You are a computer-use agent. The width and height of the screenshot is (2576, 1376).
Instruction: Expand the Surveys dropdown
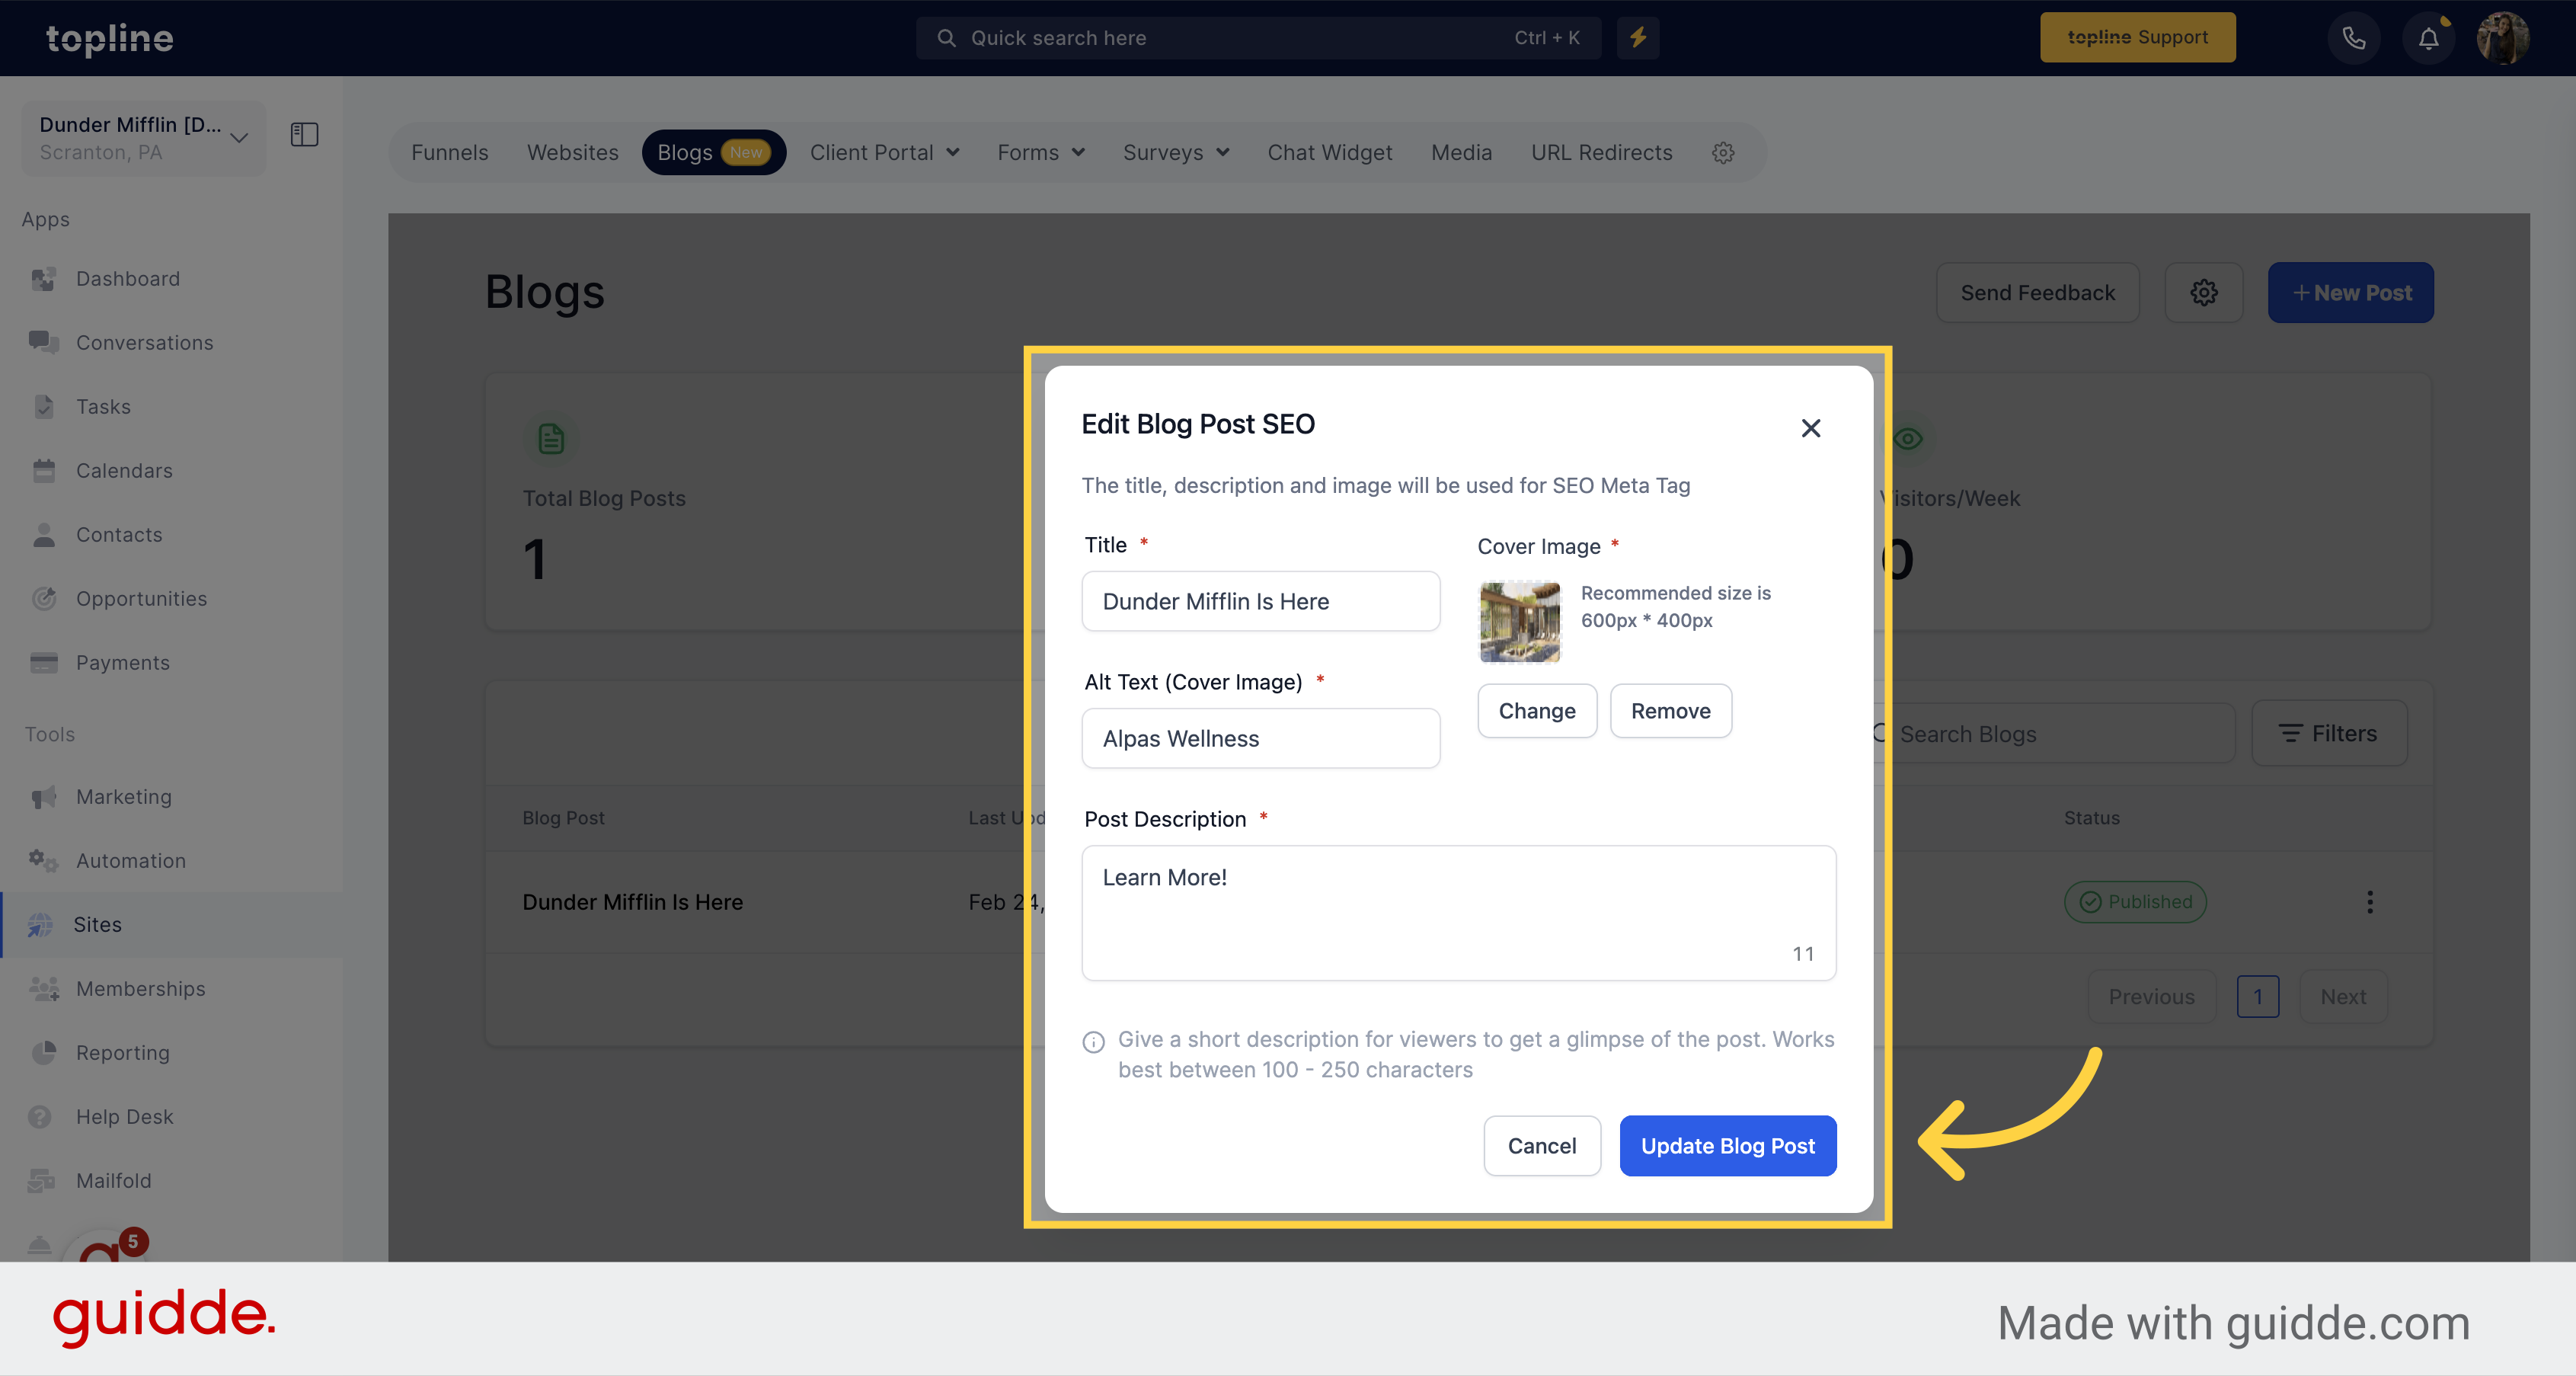pyautogui.click(x=1176, y=153)
